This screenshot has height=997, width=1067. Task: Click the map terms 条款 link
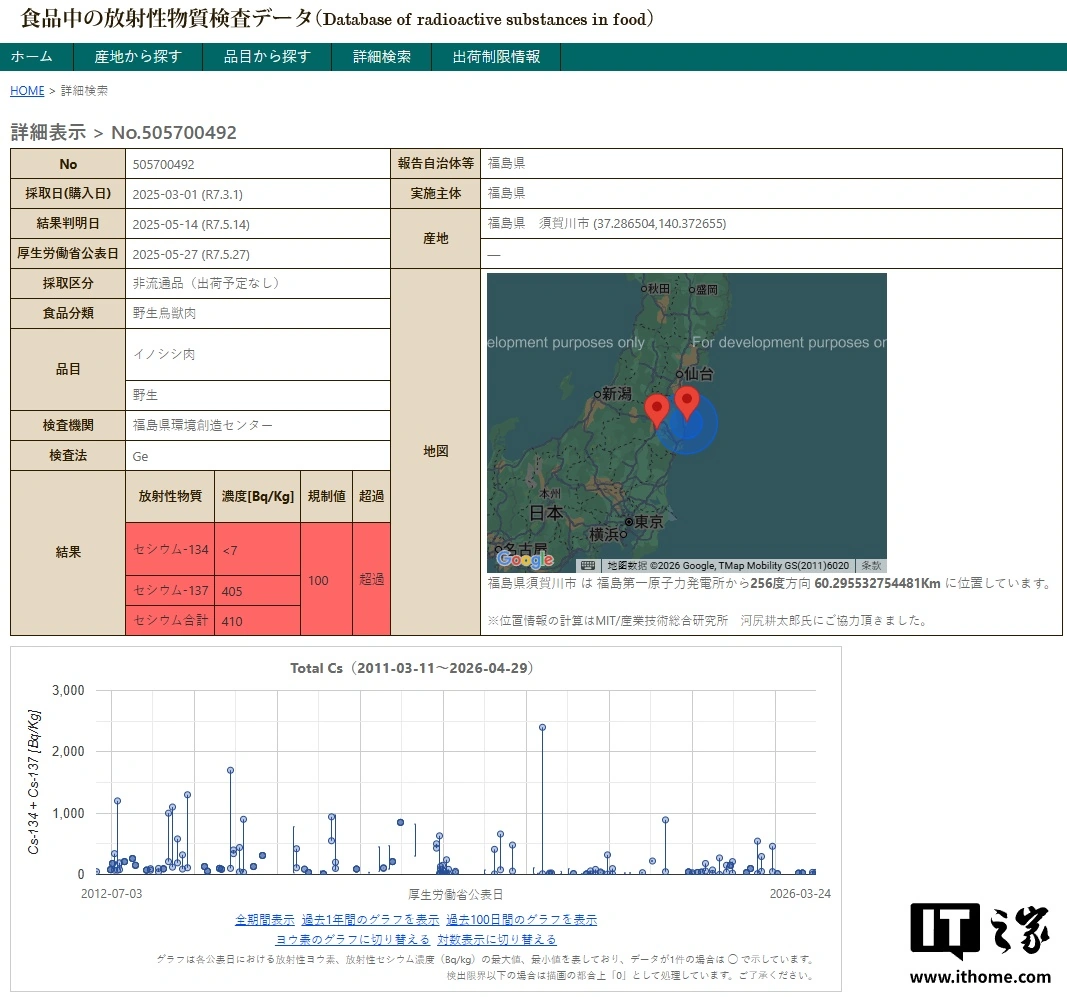coord(871,566)
